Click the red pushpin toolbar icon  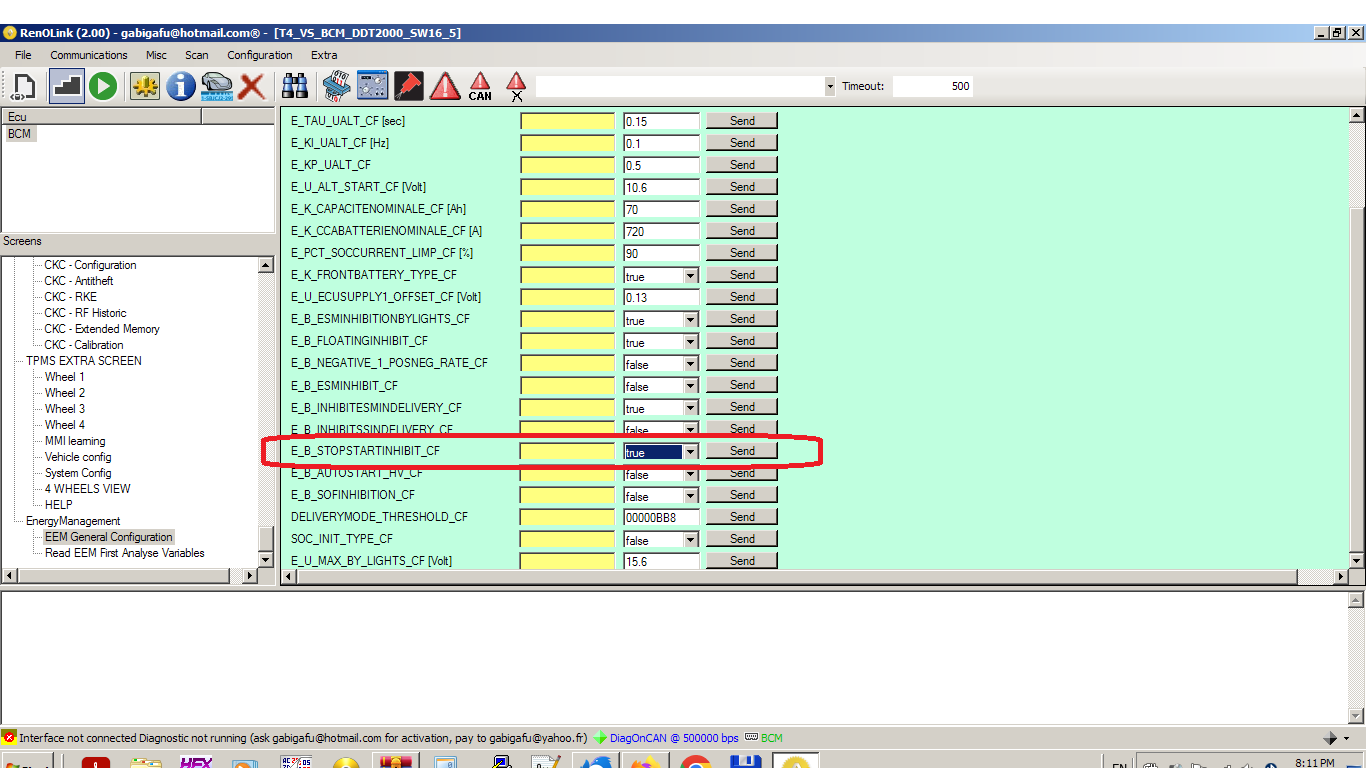point(408,86)
